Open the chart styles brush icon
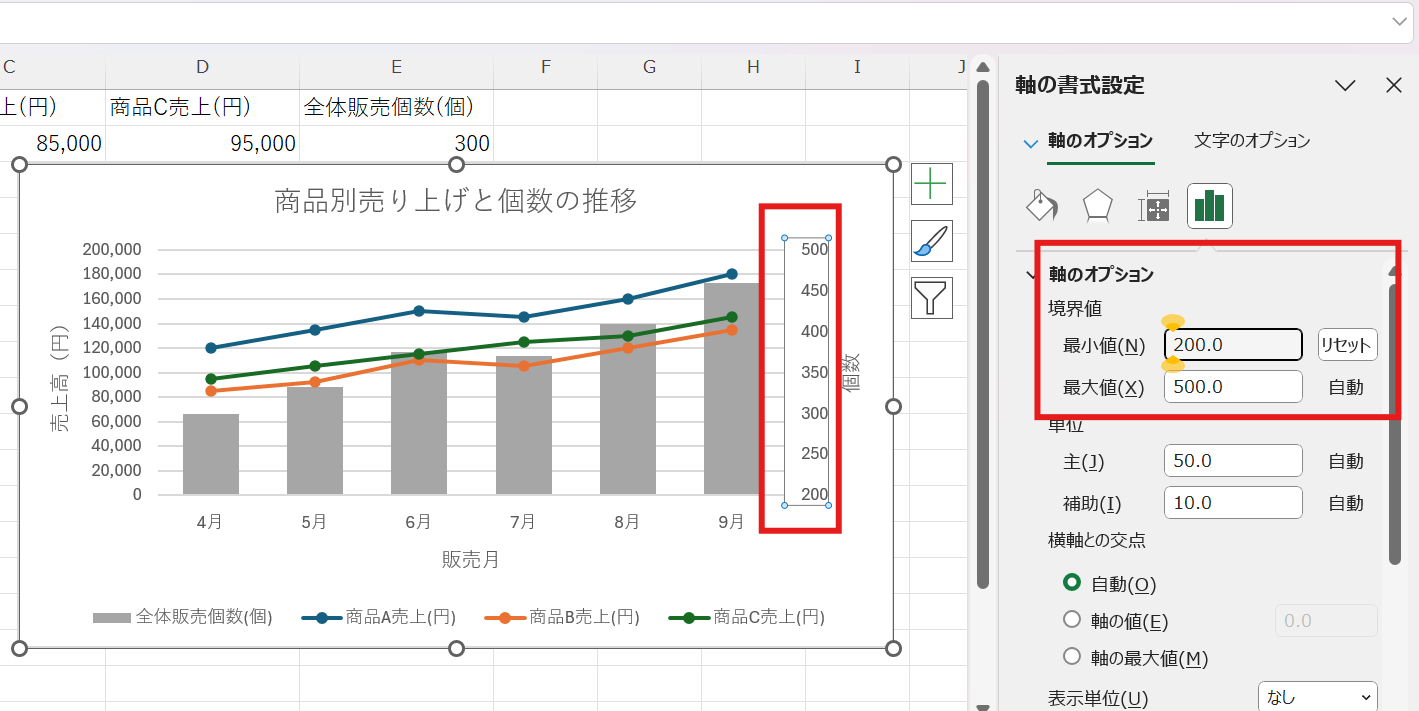The width and height of the screenshot is (1419, 711). coord(931,240)
